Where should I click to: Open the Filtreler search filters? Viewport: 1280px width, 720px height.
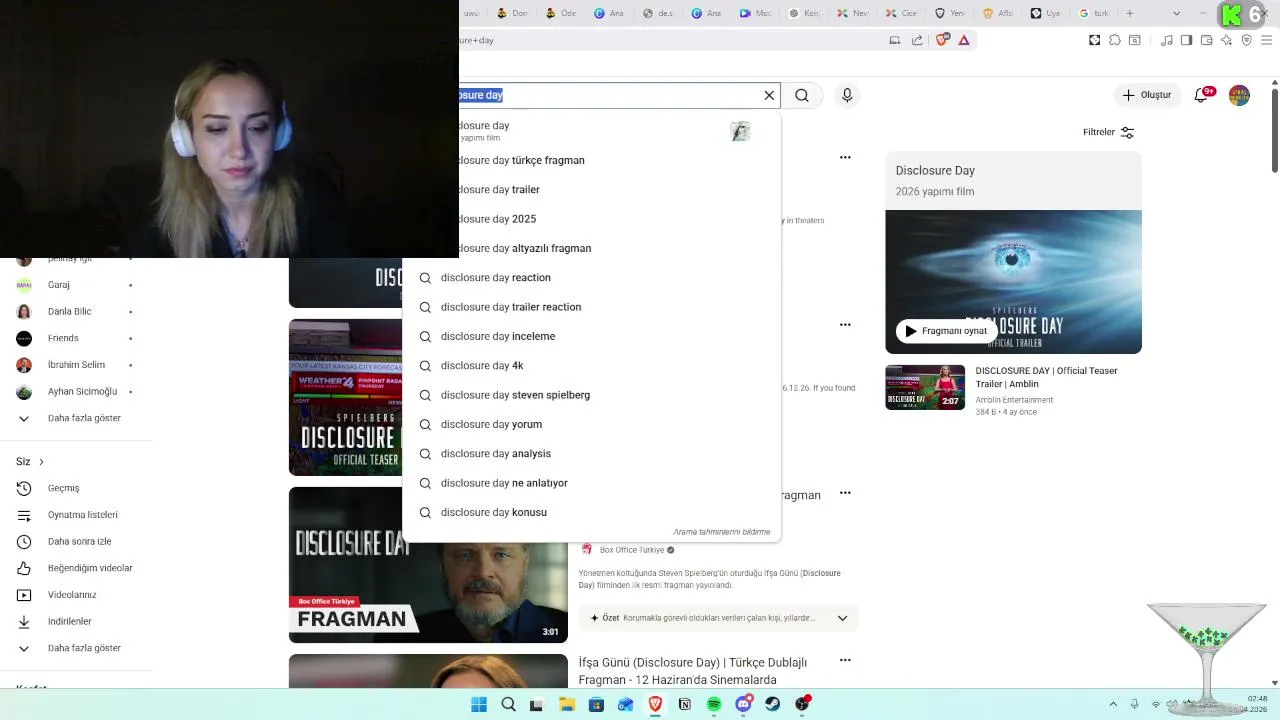(1108, 132)
